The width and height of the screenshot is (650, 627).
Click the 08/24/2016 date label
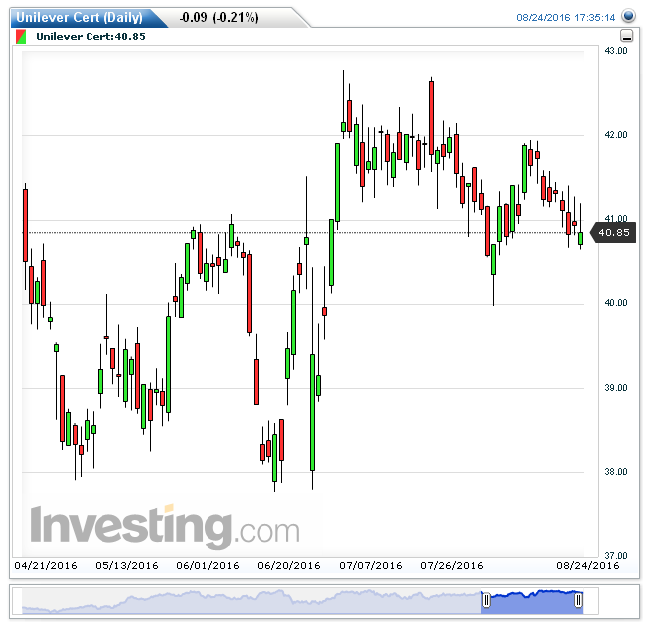pos(588,566)
